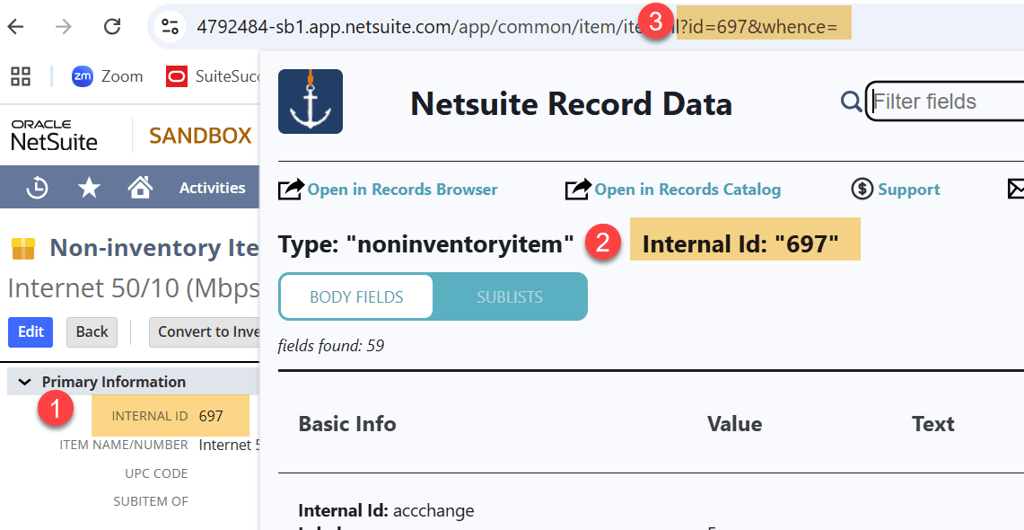The width and height of the screenshot is (1024, 530).
Task: Click the Internet 50/10 (Mbps item title
Action: [134, 288]
